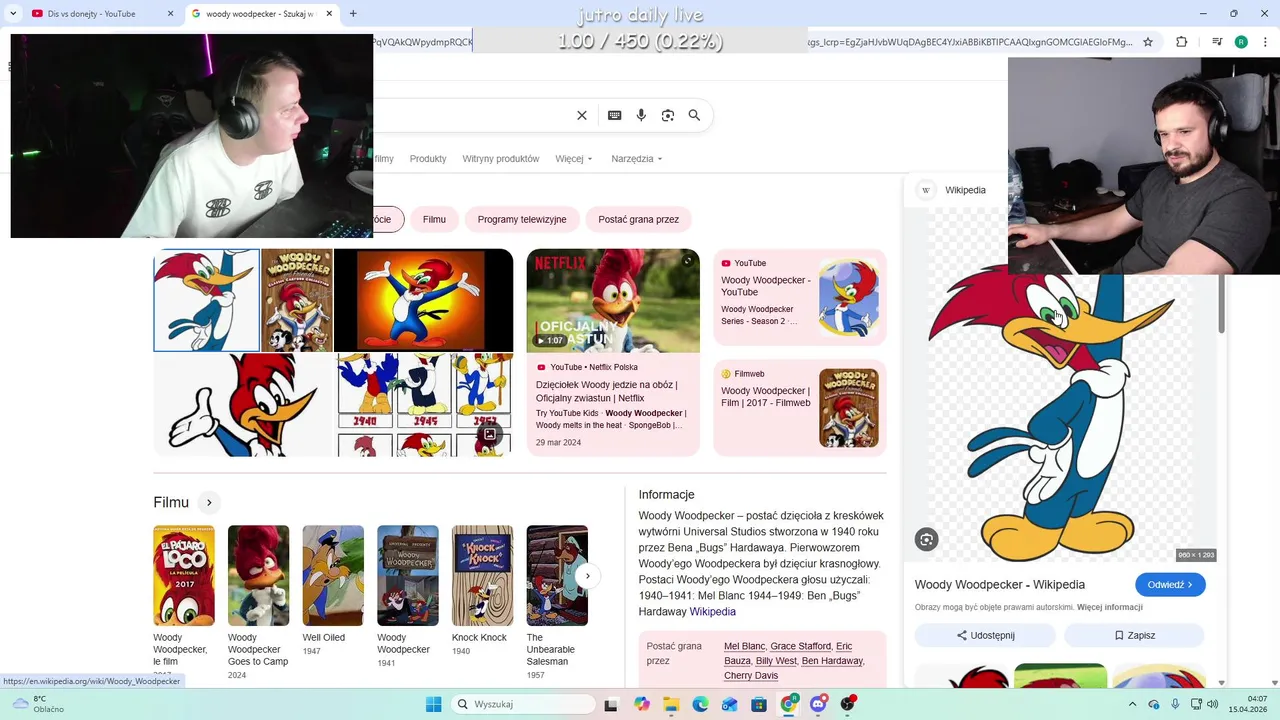Screen dimensions: 1280x720
Task: Open OBS Studio from the taskbar
Action: pyautogui.click(x=848, y=704)
